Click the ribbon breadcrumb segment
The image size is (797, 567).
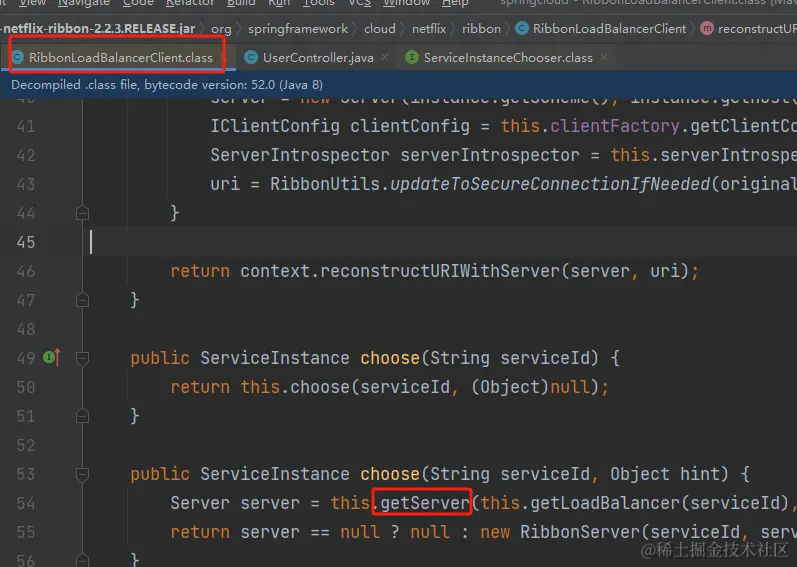[x=481, y=29]
